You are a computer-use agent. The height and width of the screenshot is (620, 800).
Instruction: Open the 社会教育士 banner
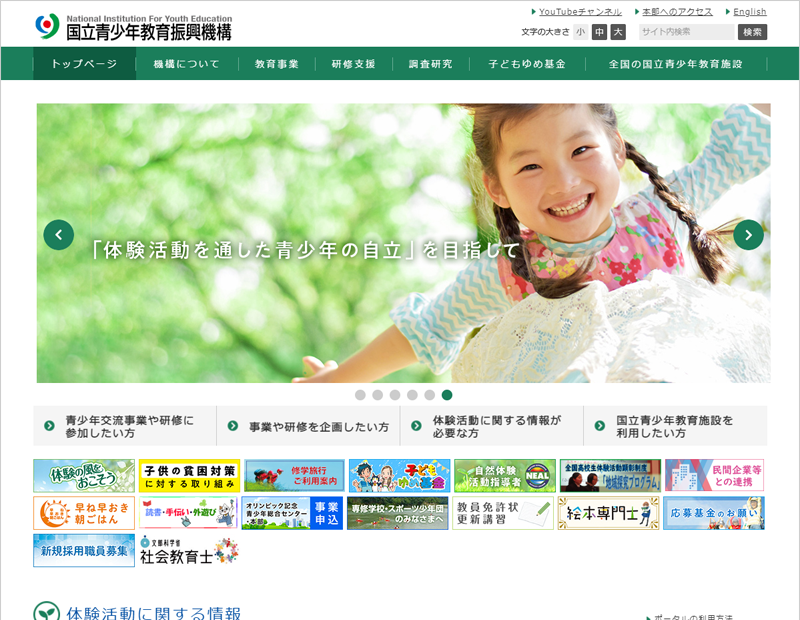tap(189, 551)
